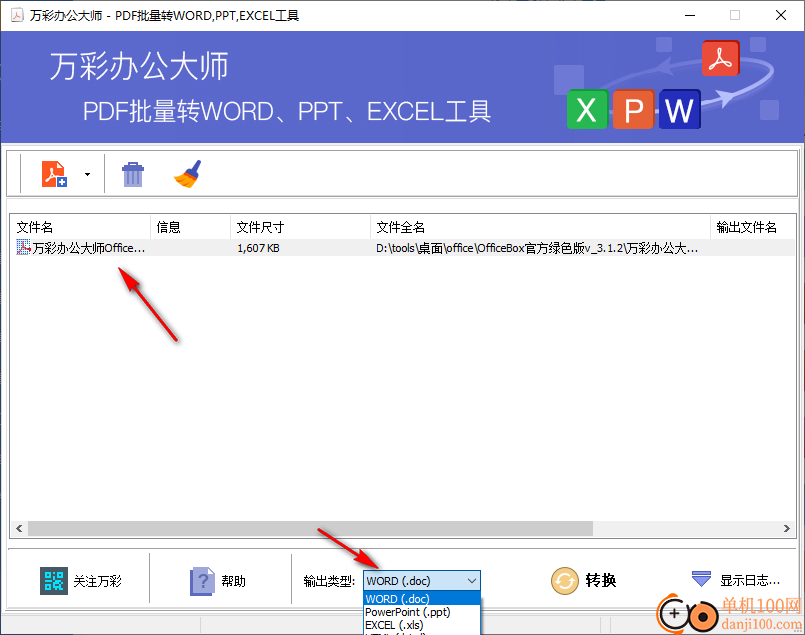805x635 pixels.
Task: Delete selected file with trash icon
Action: click(x=133, y=175)
